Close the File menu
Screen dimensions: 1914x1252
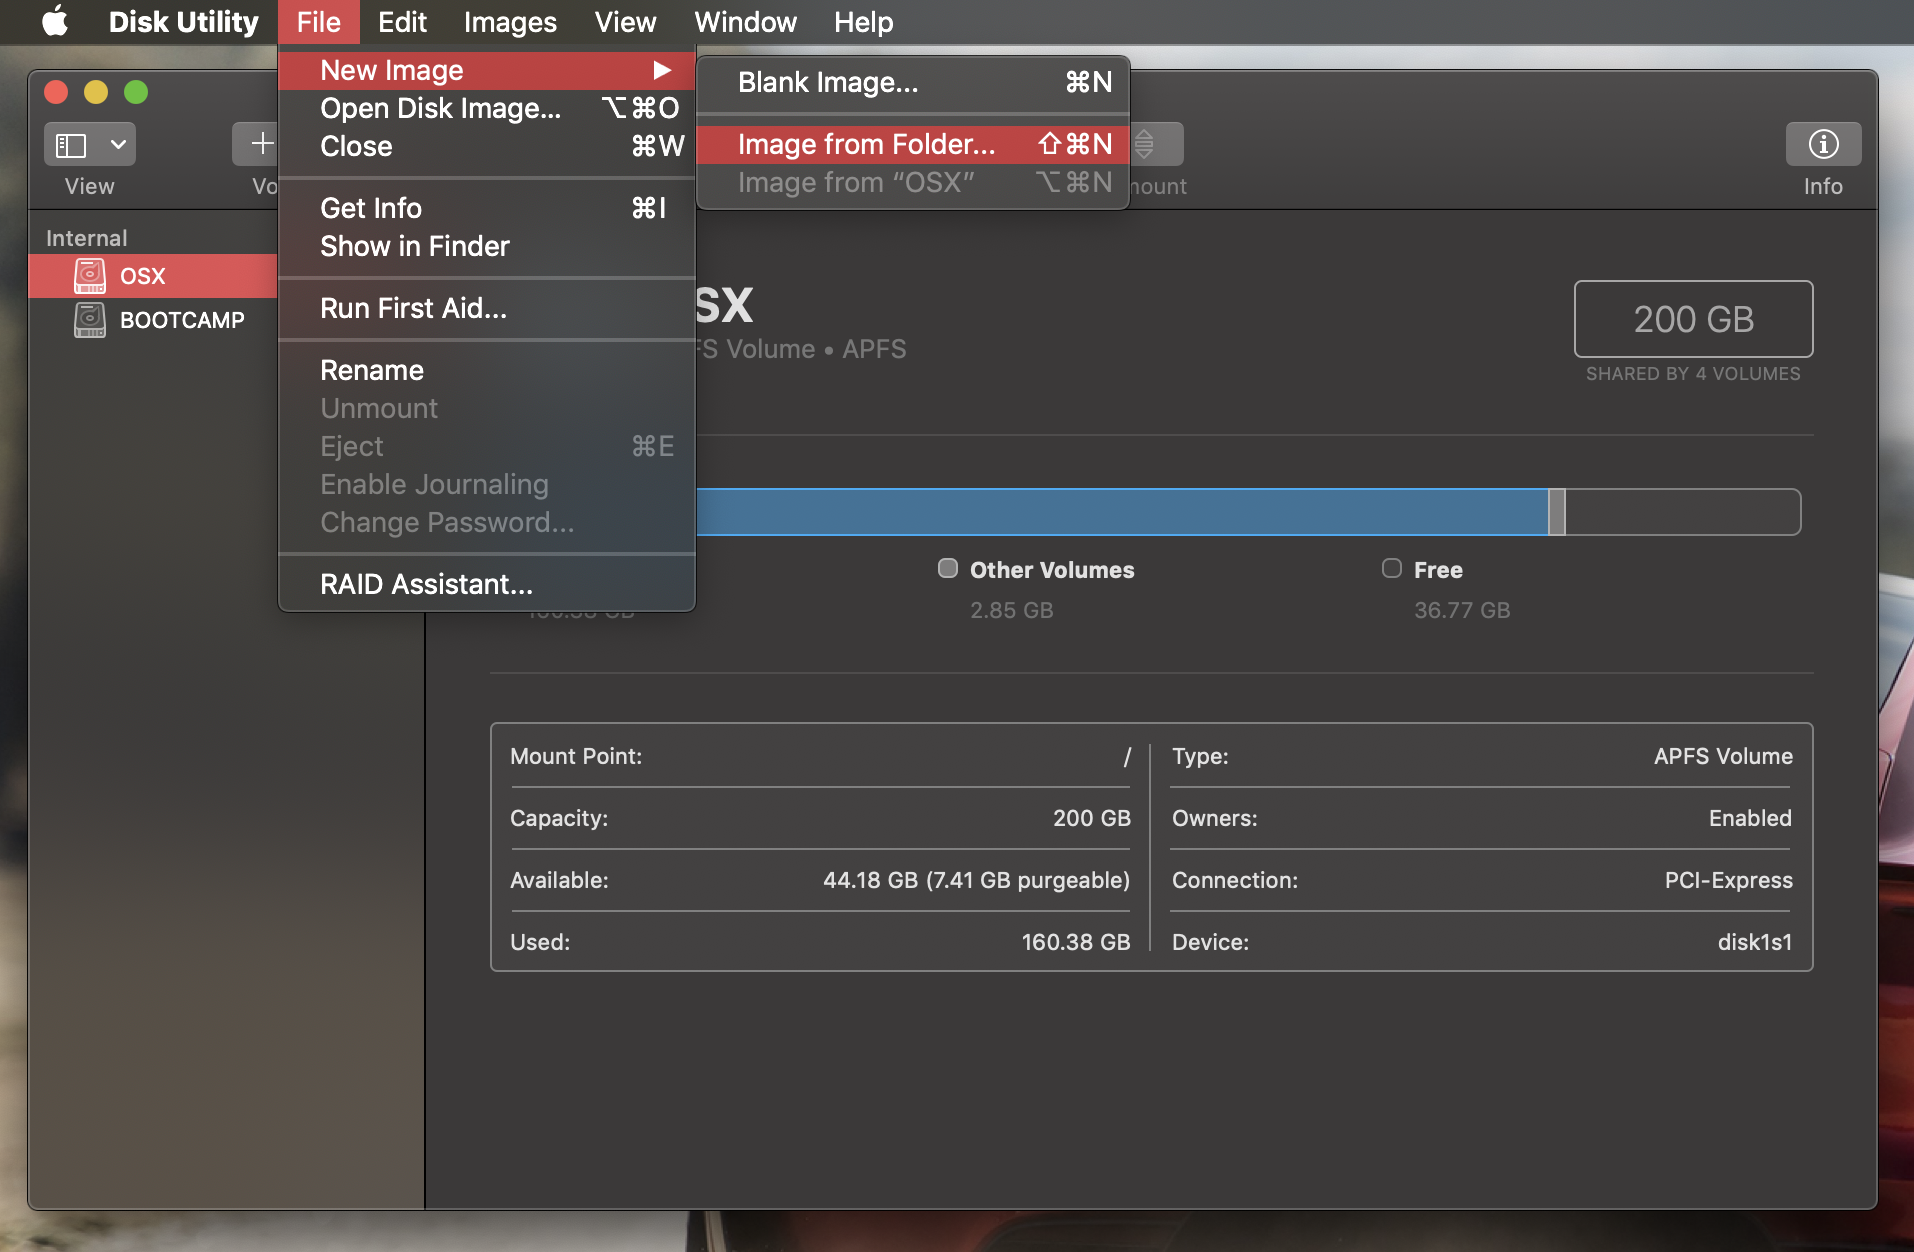(x=318, y=22)
